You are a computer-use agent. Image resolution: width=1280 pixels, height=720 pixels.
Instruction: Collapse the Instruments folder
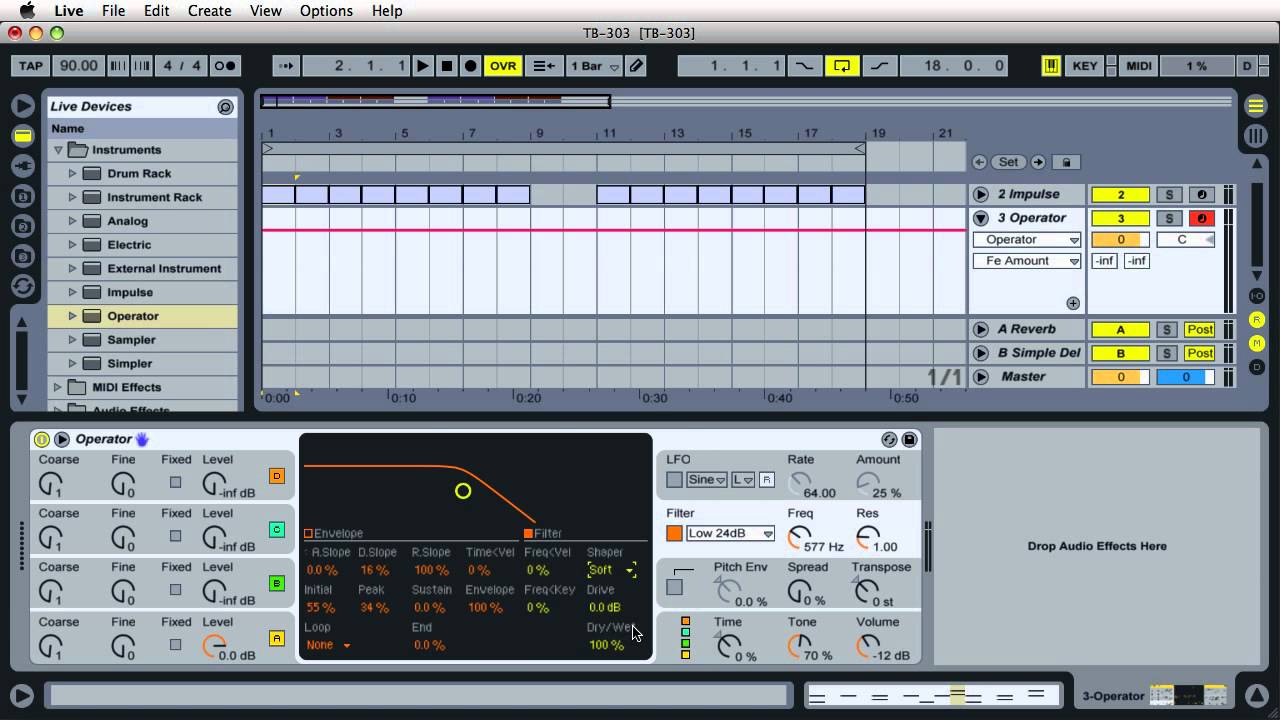[58, 150]
